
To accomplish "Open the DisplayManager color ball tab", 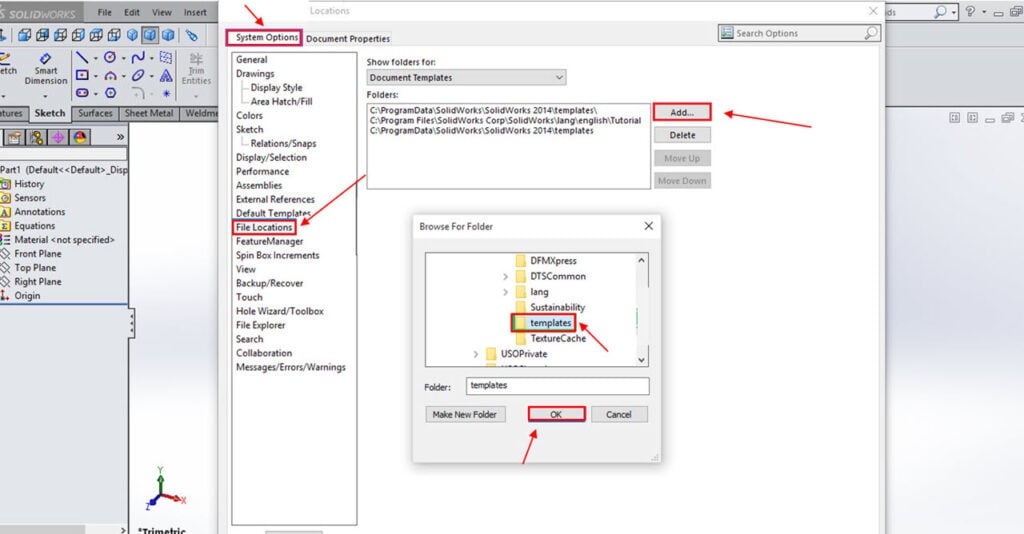I will pos(80,137).
